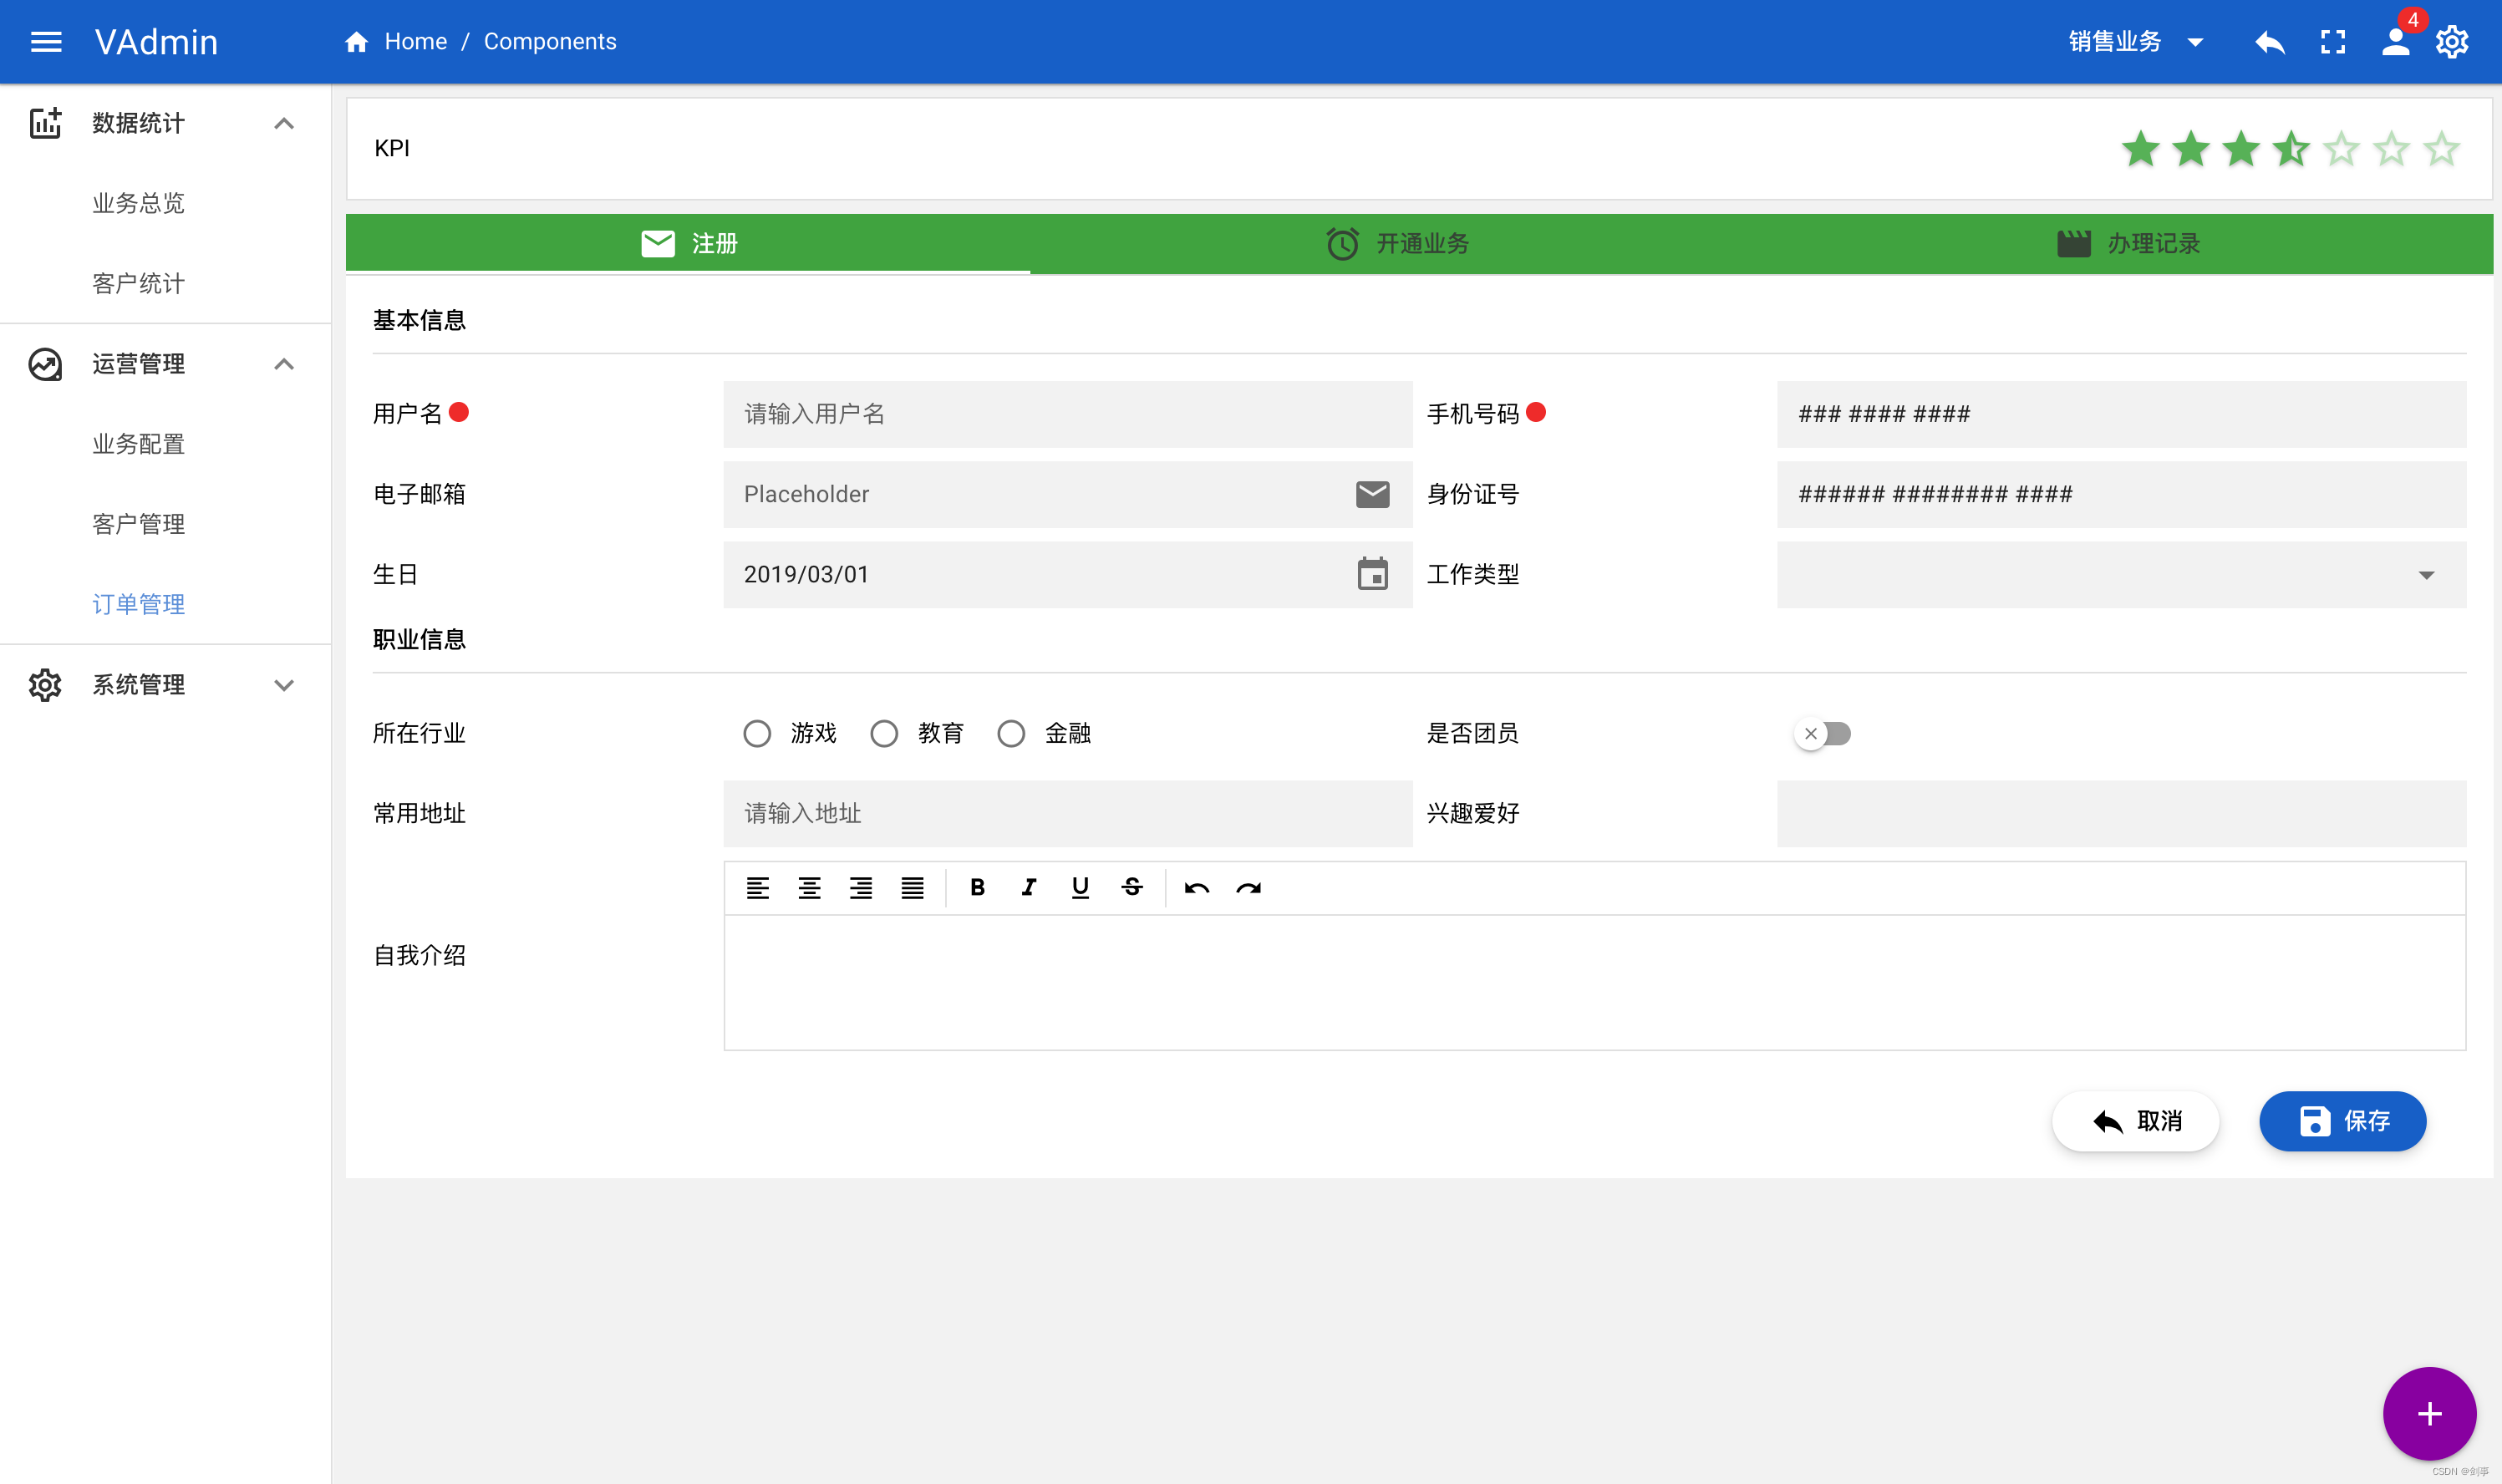Image resolution: width=2502 pixels, height=1484 pixels.
Task: Click the hamburger menu icon
Action: 46,42
